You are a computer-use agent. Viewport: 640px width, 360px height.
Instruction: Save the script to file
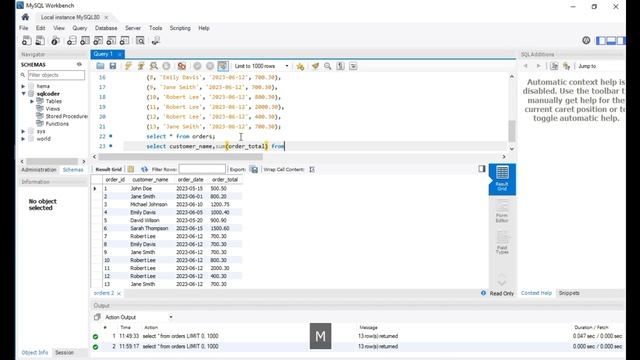(x=113, y=66)
